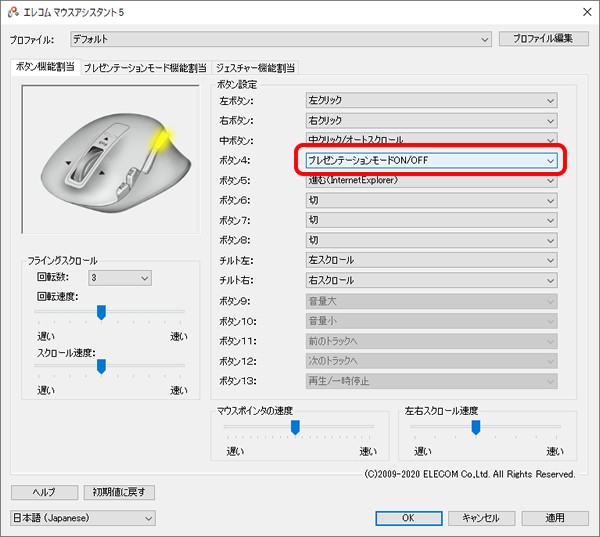Open the ボタン6 dropdown
The image size is (600, 537).
(x=431, y=201)
